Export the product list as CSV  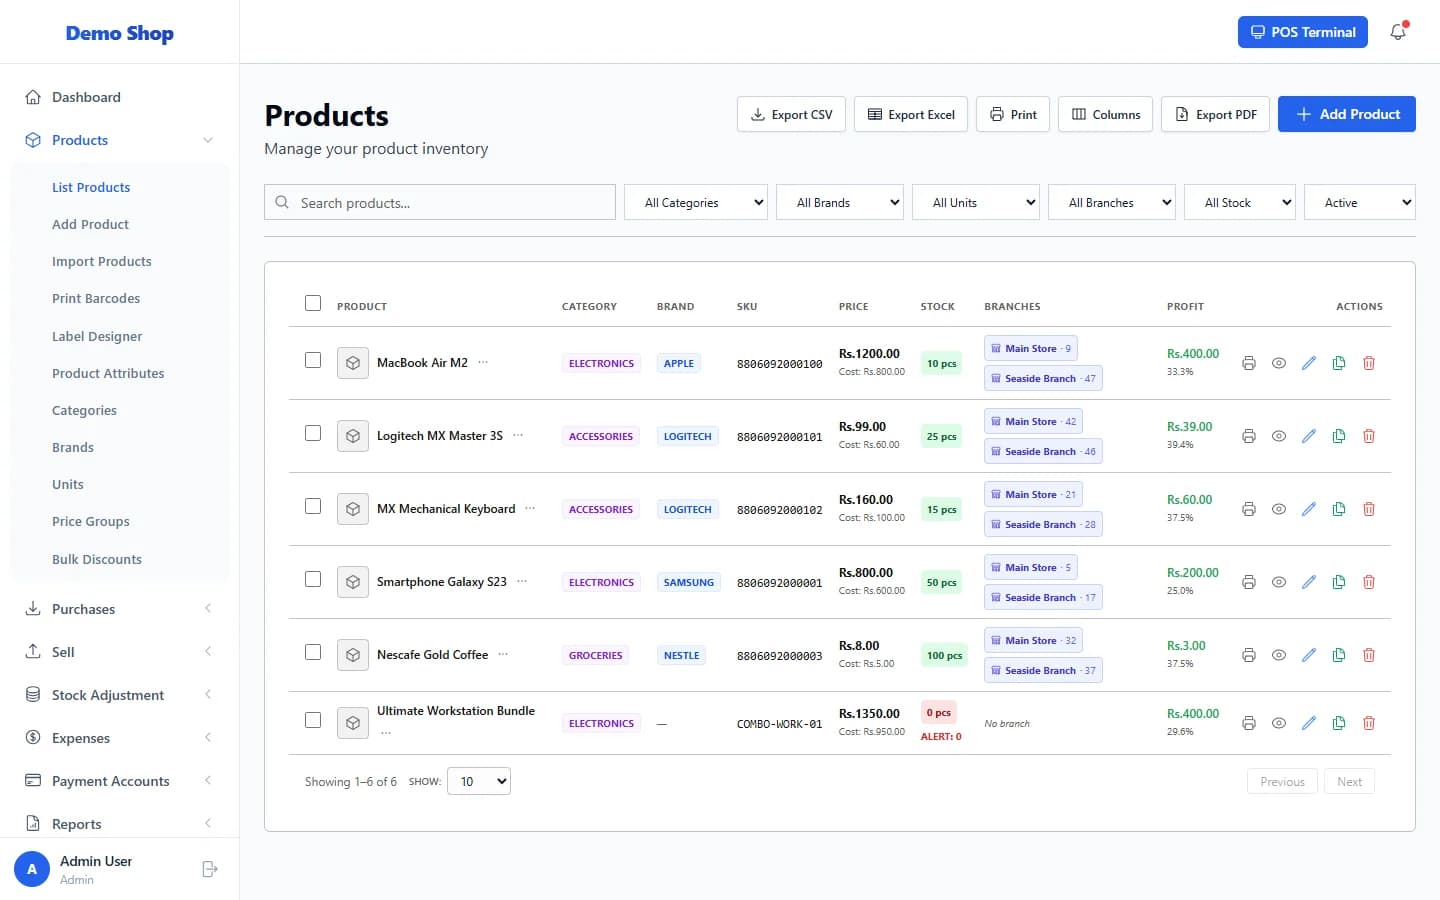pyautogui.click(x=792, y=114)
